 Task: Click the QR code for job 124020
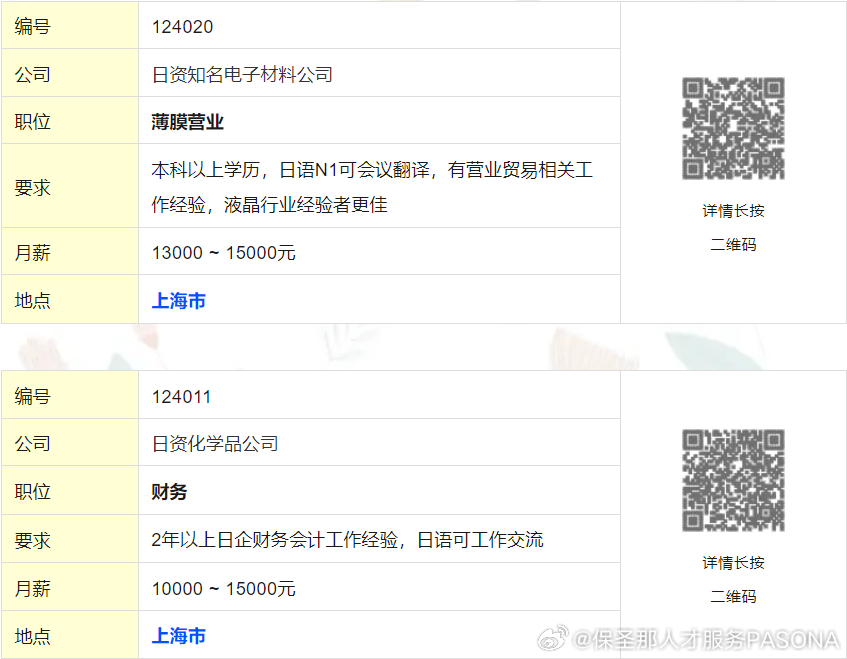click(733, 128)
